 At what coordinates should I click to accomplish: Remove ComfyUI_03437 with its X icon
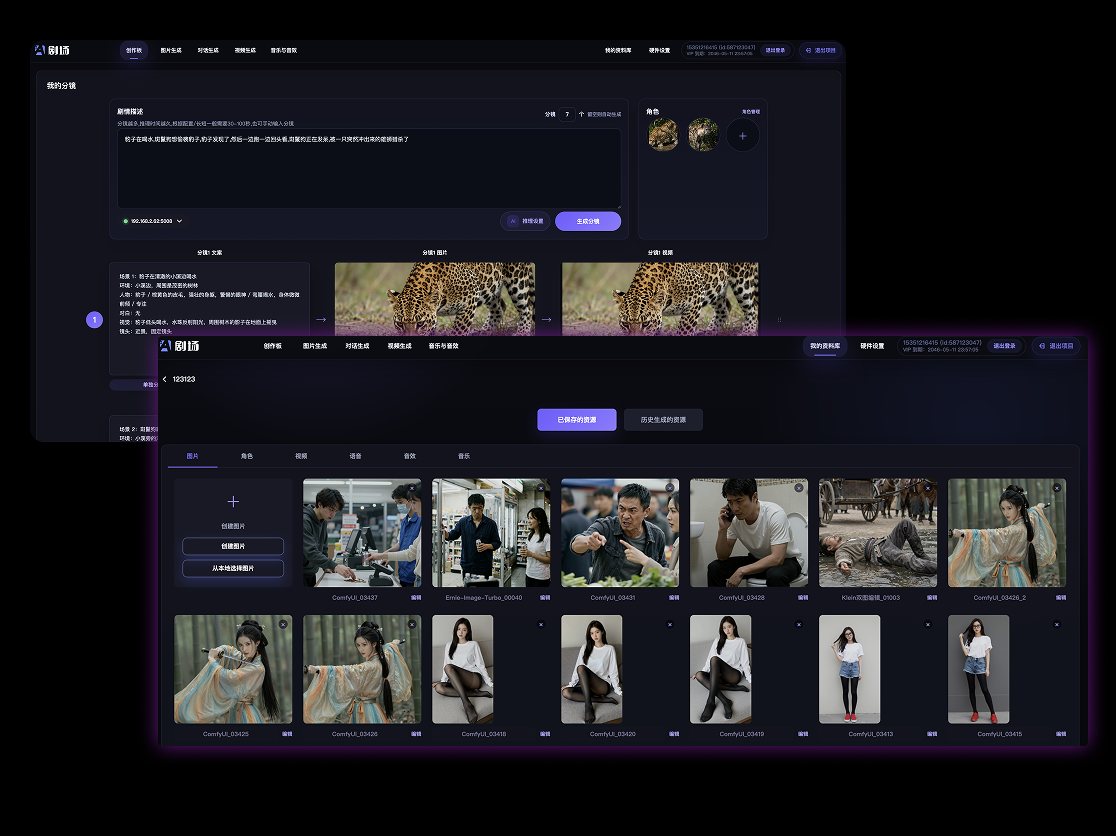(412, 487)
